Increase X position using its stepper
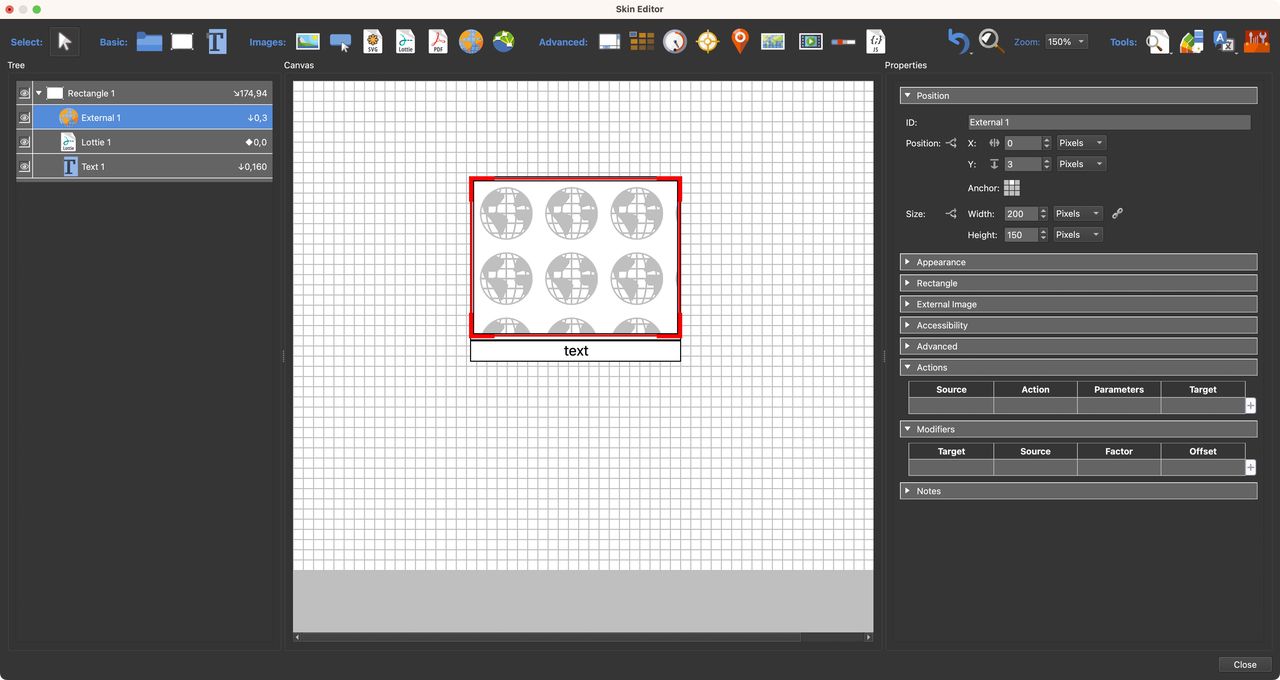This screenshot has width=1280, height=680. [x=1048, y=139]
